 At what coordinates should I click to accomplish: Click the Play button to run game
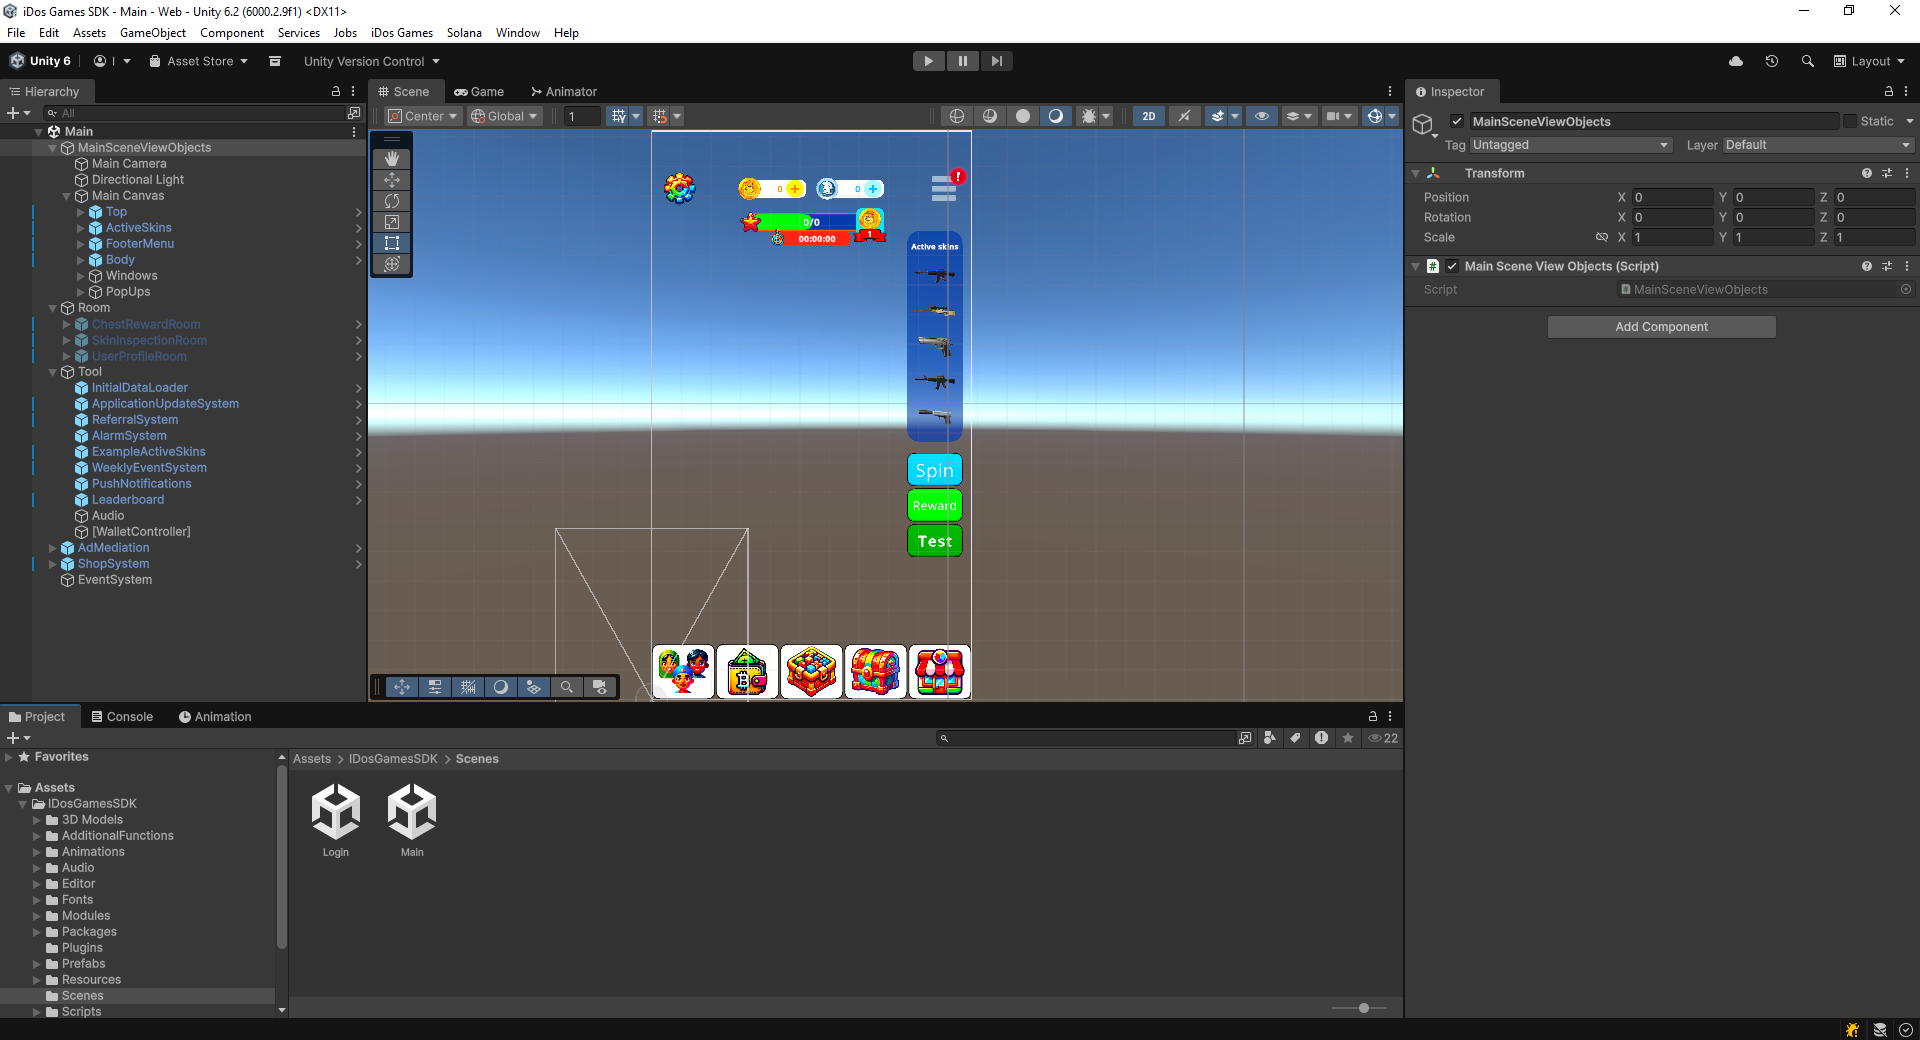[928, 61]
